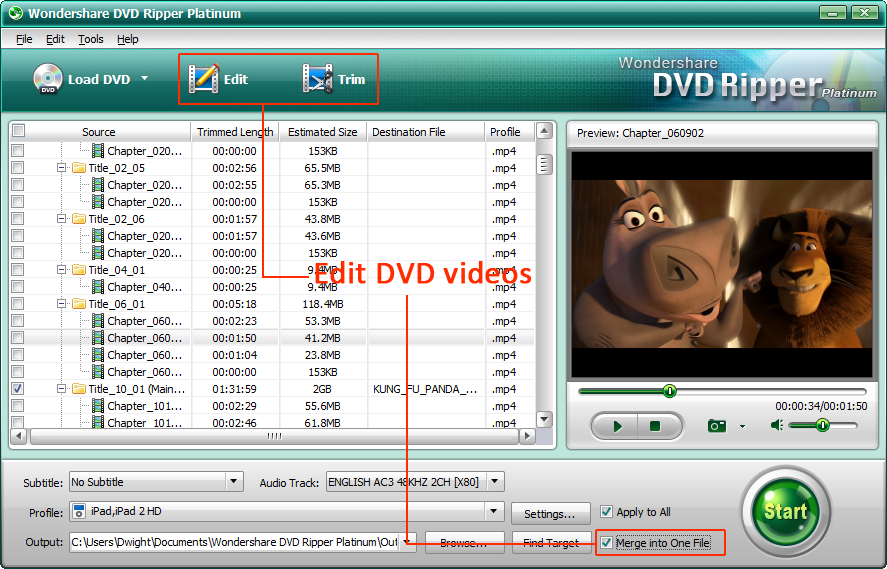Mute audio with the speaker icon
The image size is (887, 569).
point(777,425)
